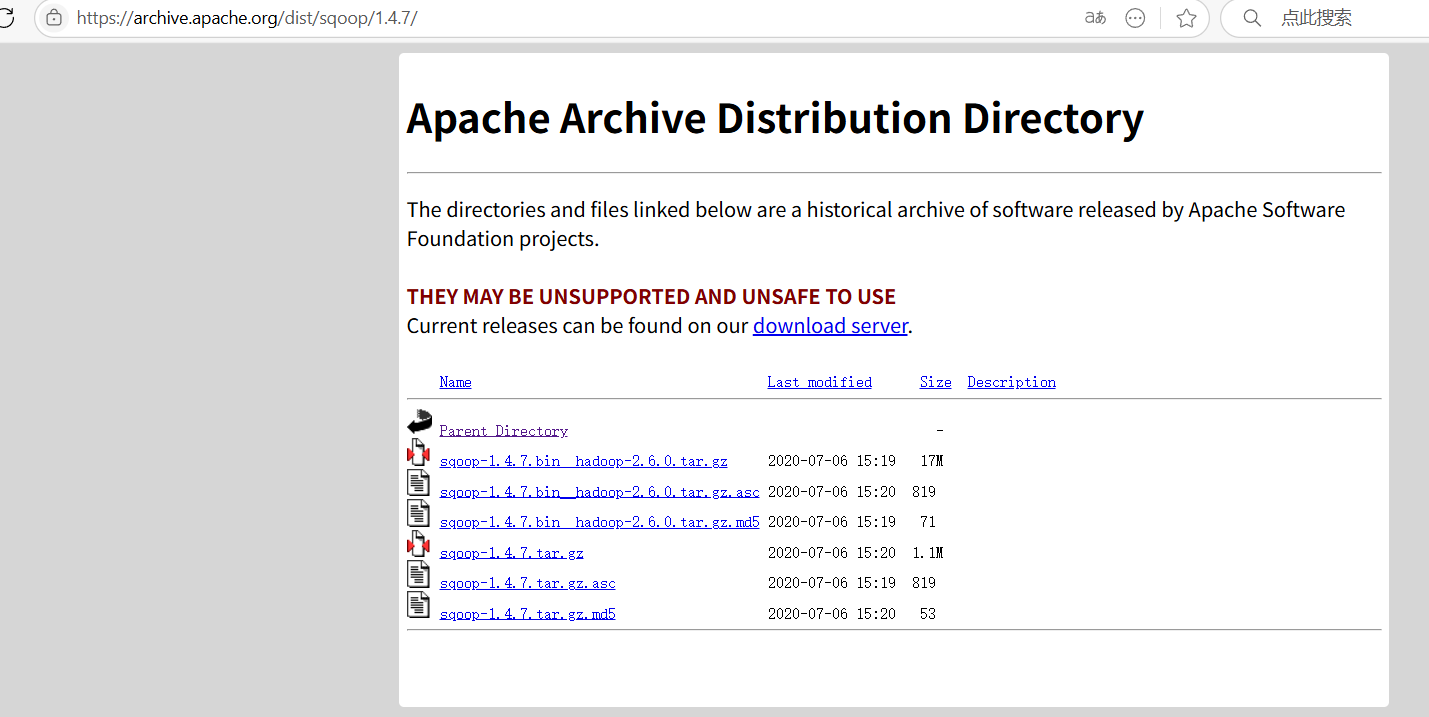Click the Parent Directory back arrow icon

pyautogui.click(x=419, y=422)
